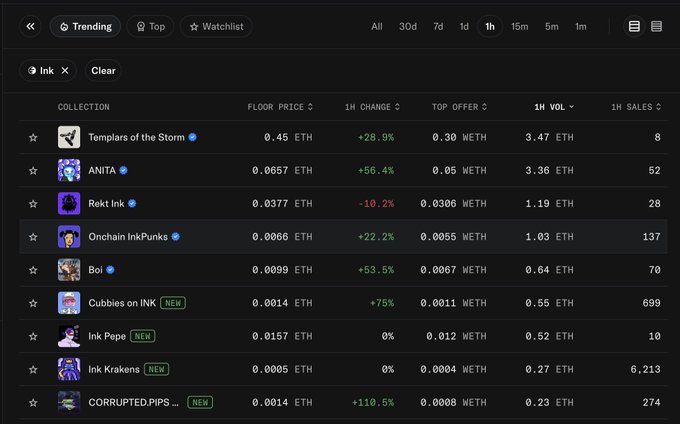680x424 pixels.
Task: Open Cubbies on INK thumbnail
Action: (69, 303)
